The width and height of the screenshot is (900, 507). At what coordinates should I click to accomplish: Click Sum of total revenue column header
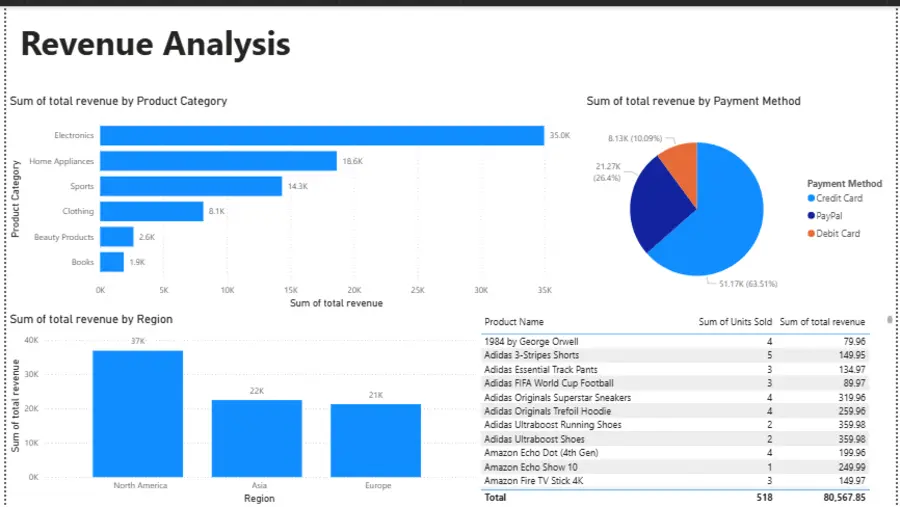[x=822, y=322]
